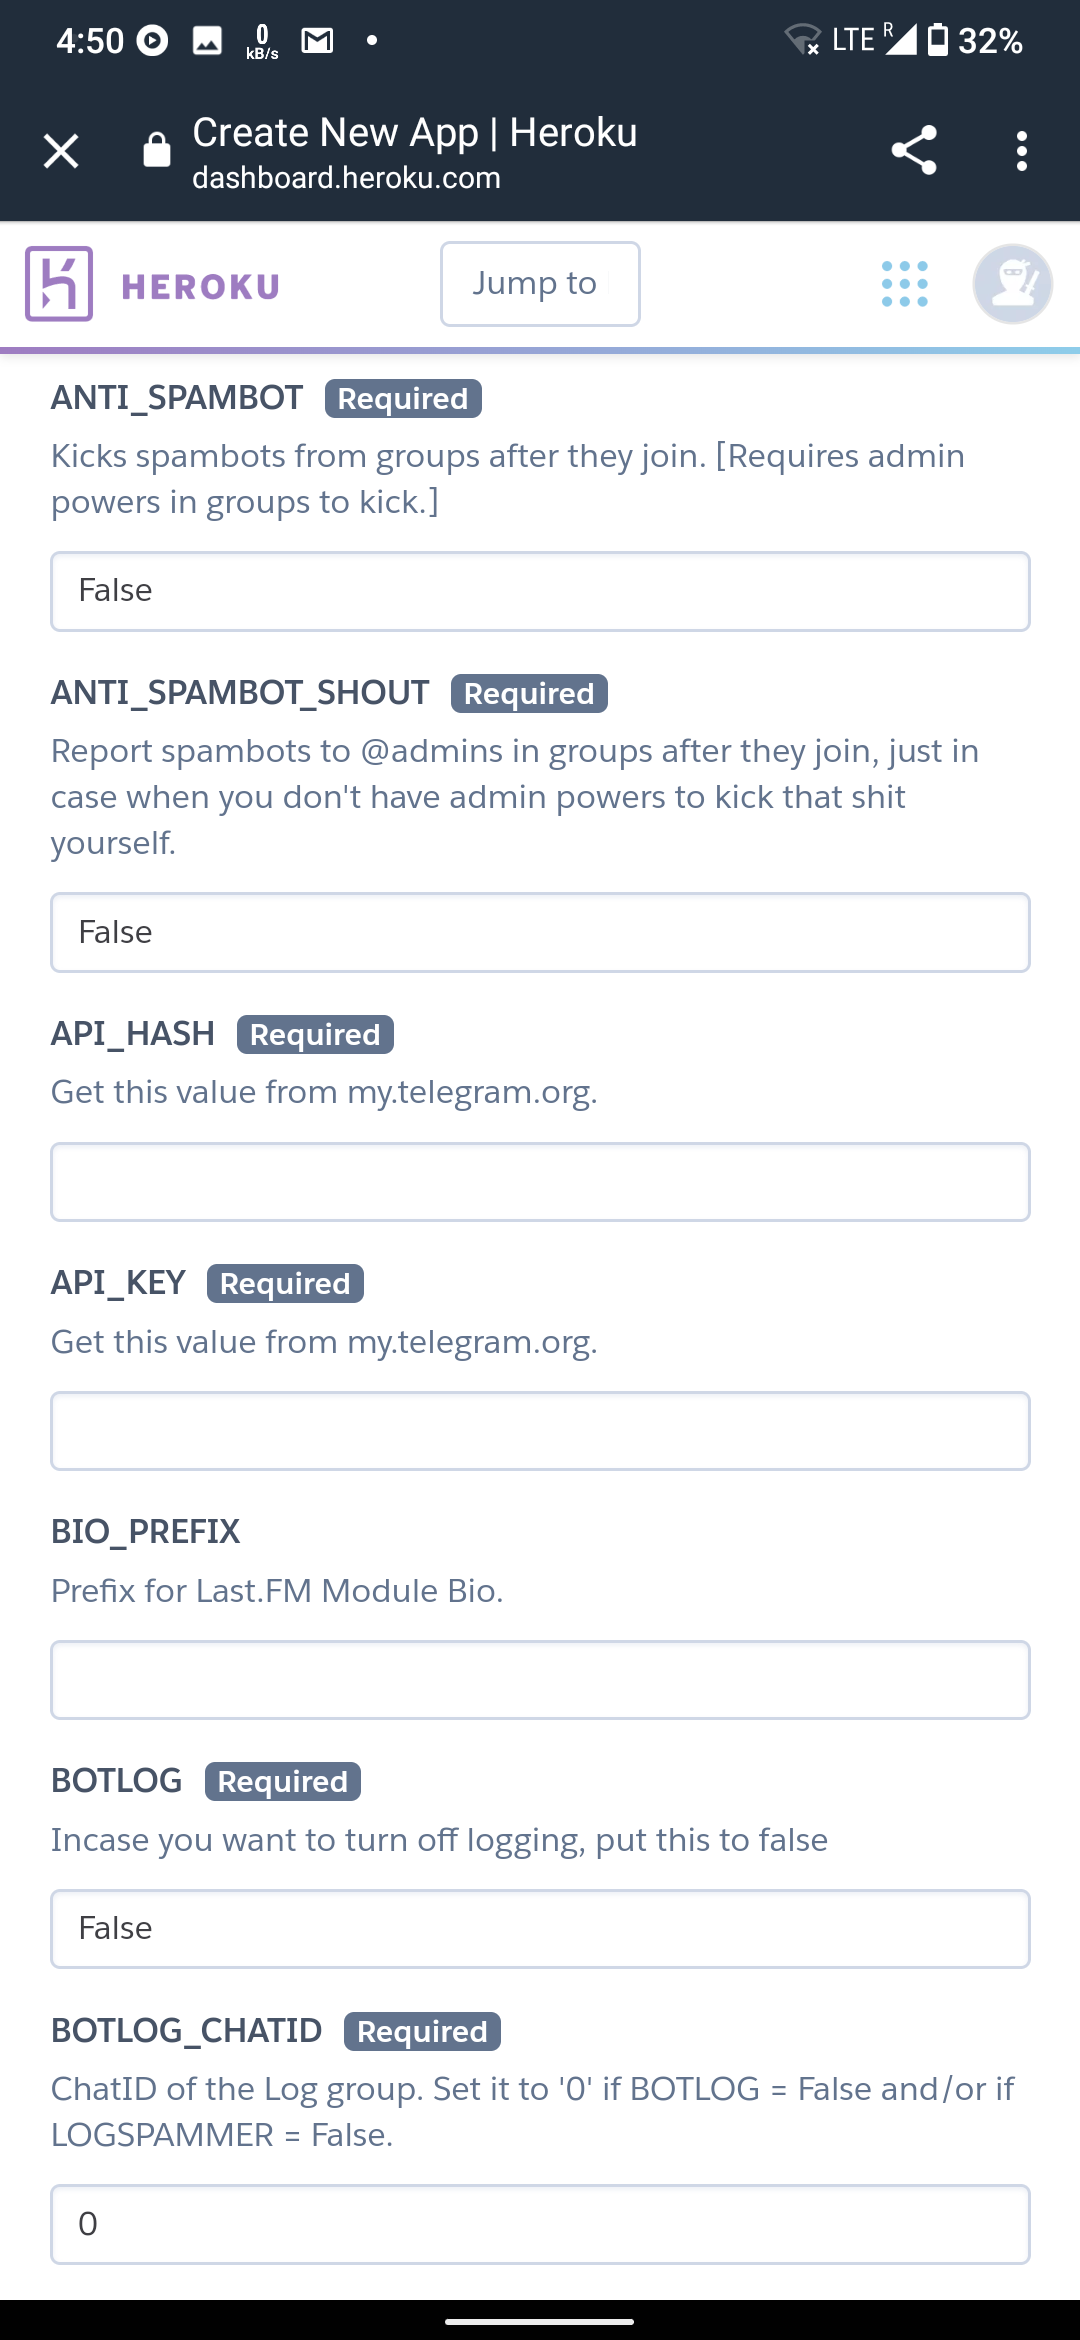
Task: Open the Heroku apps grid menu
Action: click(905, 284)
